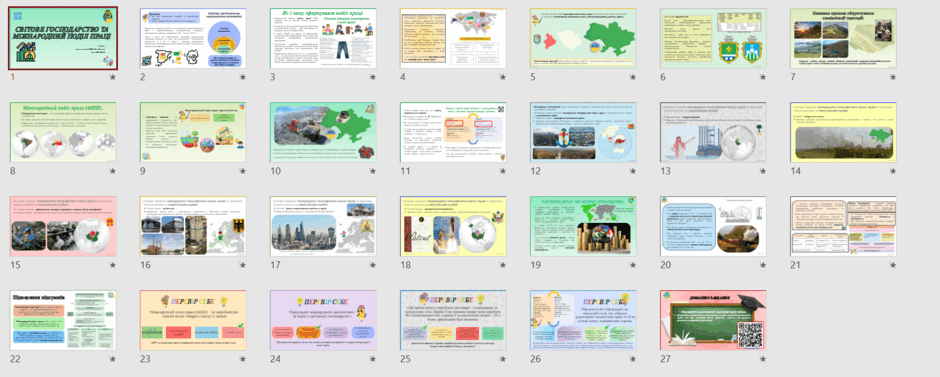Select the title slide 1 thumbnail
Viewport: 940px width, 377px height.
point(63,38)
